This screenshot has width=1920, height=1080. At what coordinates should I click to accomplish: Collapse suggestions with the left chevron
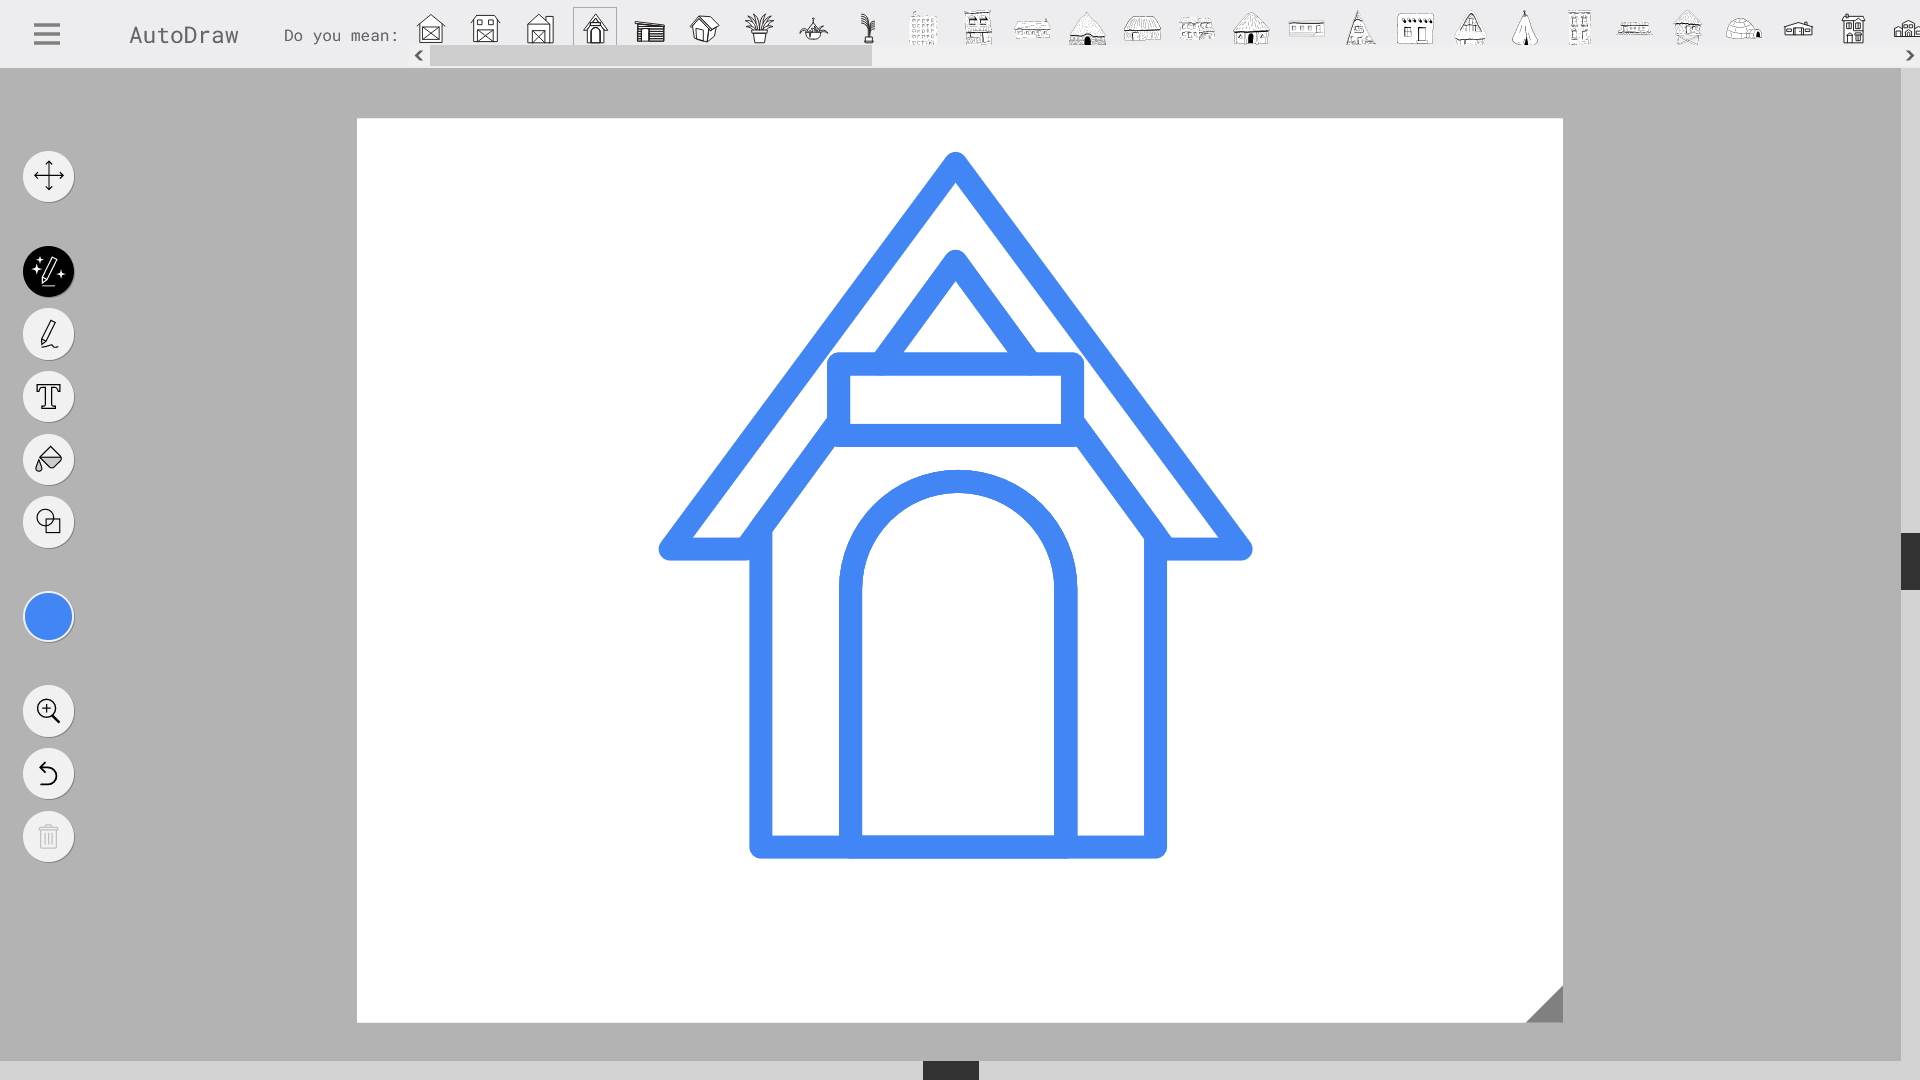pos(418,56)
